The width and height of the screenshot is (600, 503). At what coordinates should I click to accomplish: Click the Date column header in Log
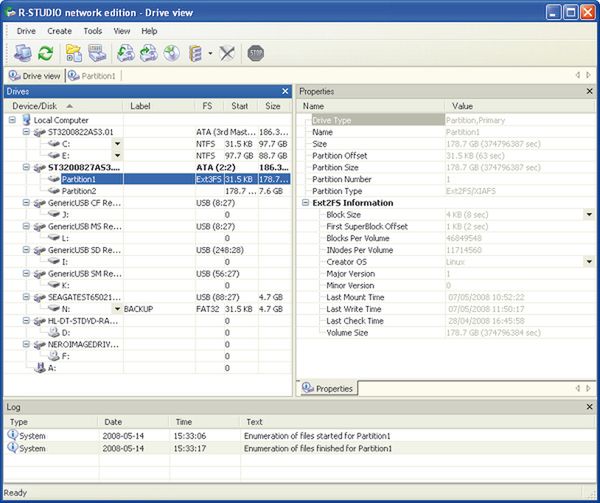click(x=134, y=422)
